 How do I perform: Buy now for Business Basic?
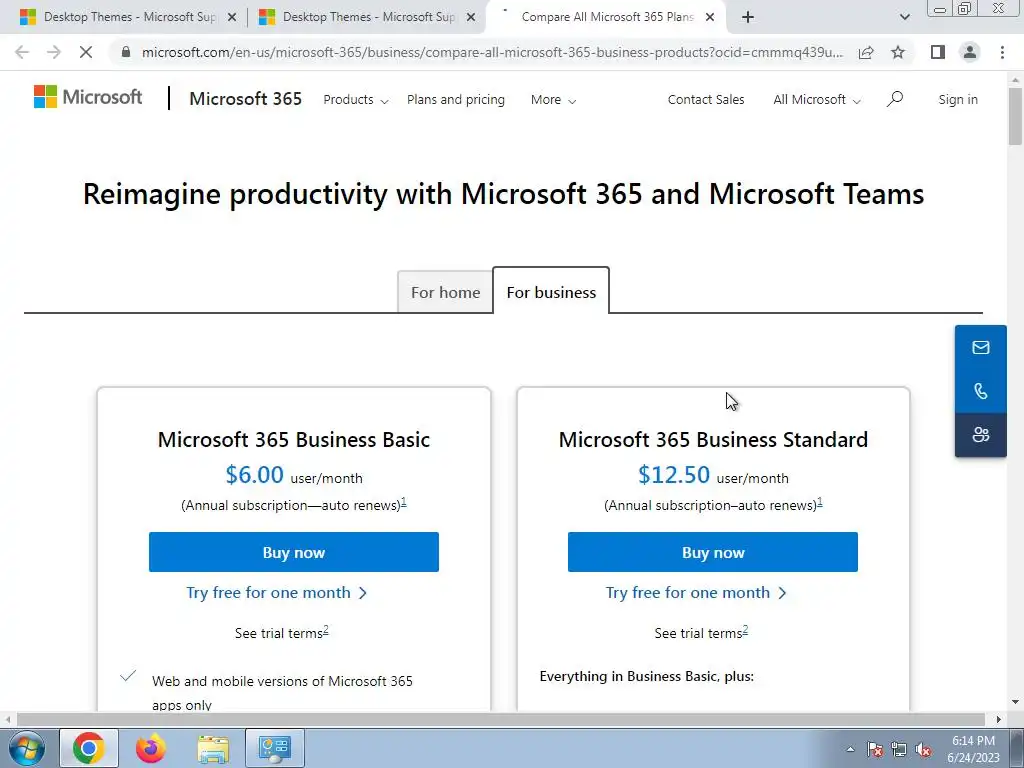tap(294, 552)
